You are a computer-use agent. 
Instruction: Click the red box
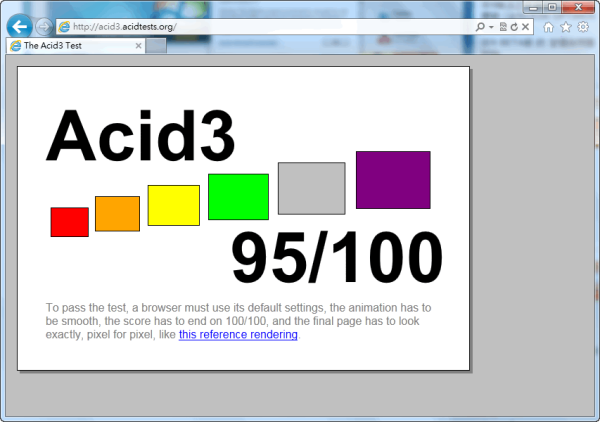coord(70,222)
